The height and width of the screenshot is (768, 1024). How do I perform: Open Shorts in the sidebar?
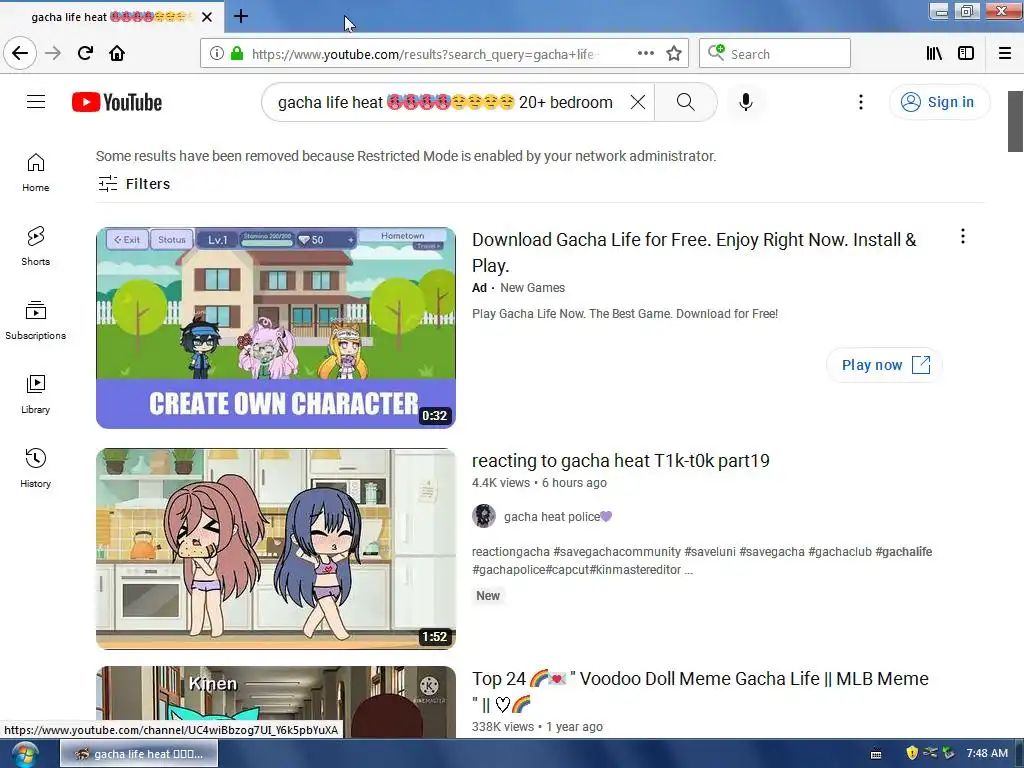tap(35, 246)
